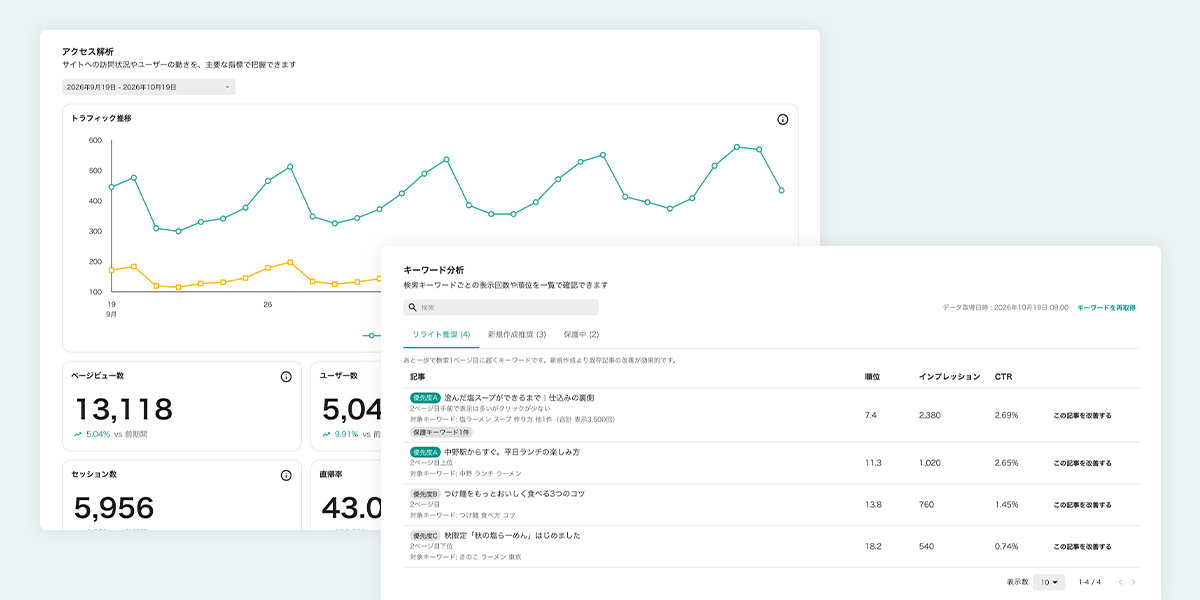Image resolution: width=1200 pixels, height=600 pixels.
Task: Click the pagination text 1-4 / 4
Action: pyautogui.click(x=1089, y=582)
